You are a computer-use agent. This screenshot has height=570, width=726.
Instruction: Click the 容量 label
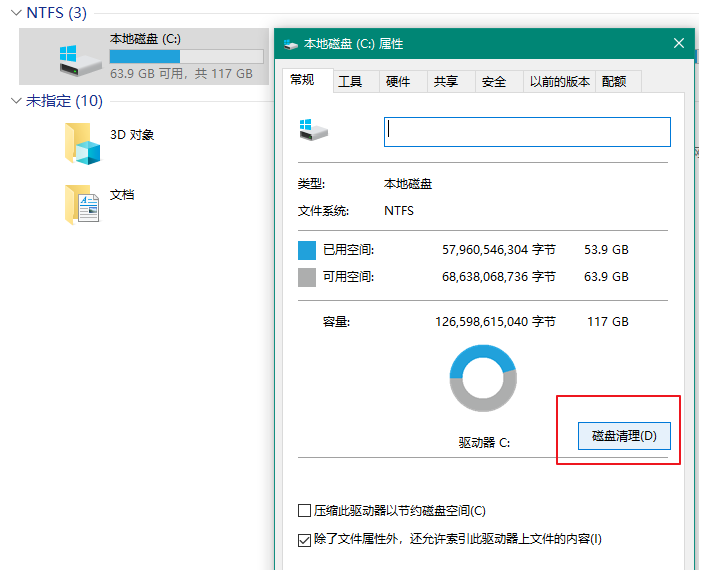coord(337,322)
